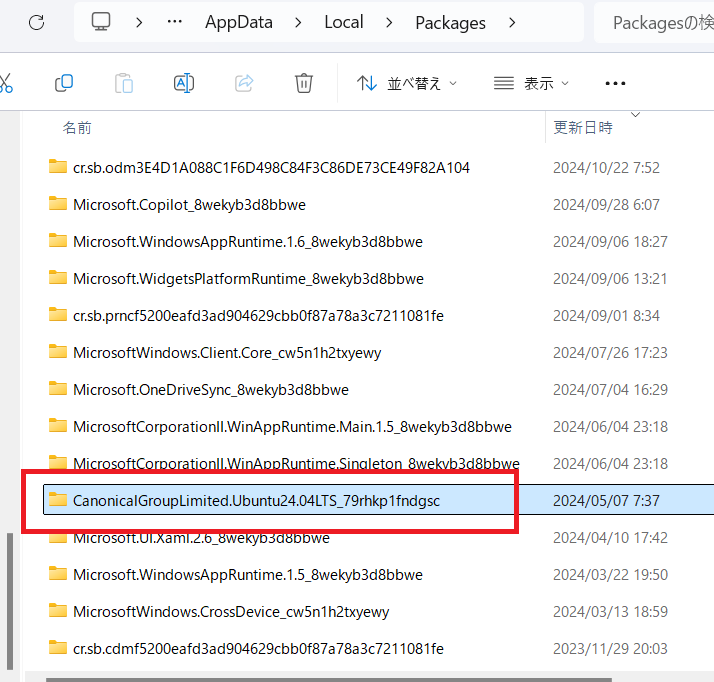Click the date 2024/05/07 7:37
This screenshot has height=682, width=714.
tap(606, 501)
